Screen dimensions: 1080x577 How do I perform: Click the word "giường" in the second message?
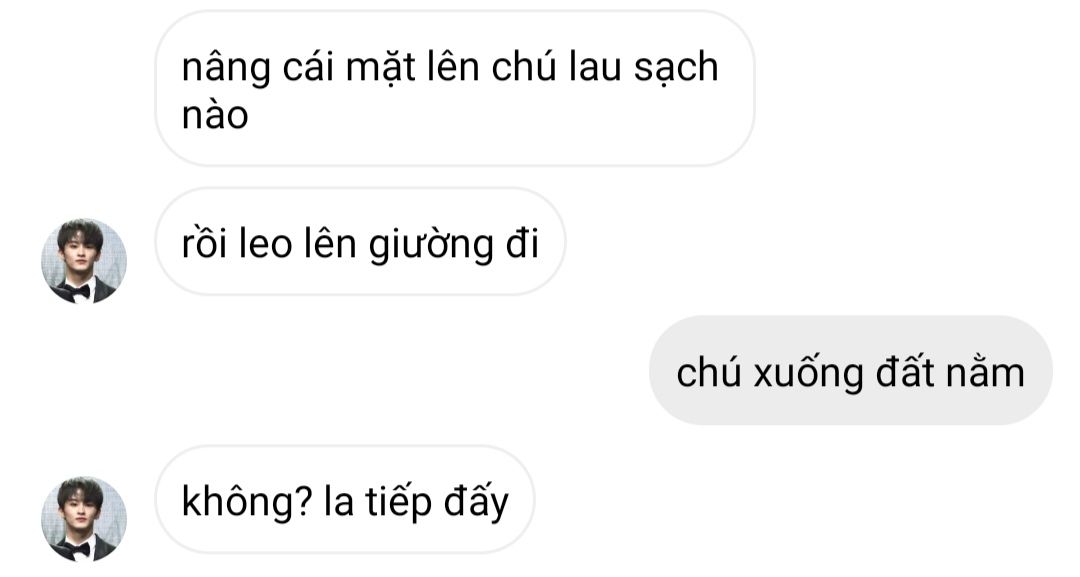click(x=431, y=246)
